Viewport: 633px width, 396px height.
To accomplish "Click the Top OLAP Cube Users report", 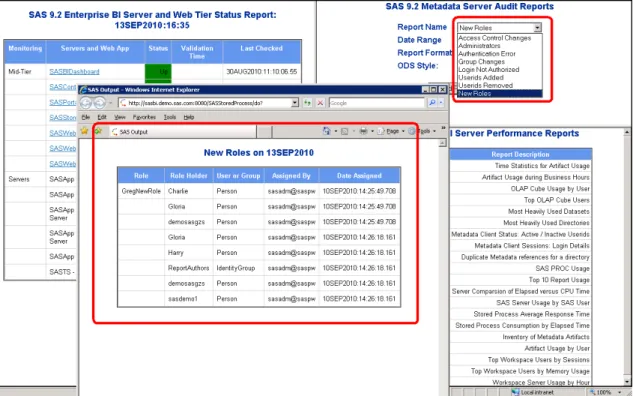I will pos(557,200).
